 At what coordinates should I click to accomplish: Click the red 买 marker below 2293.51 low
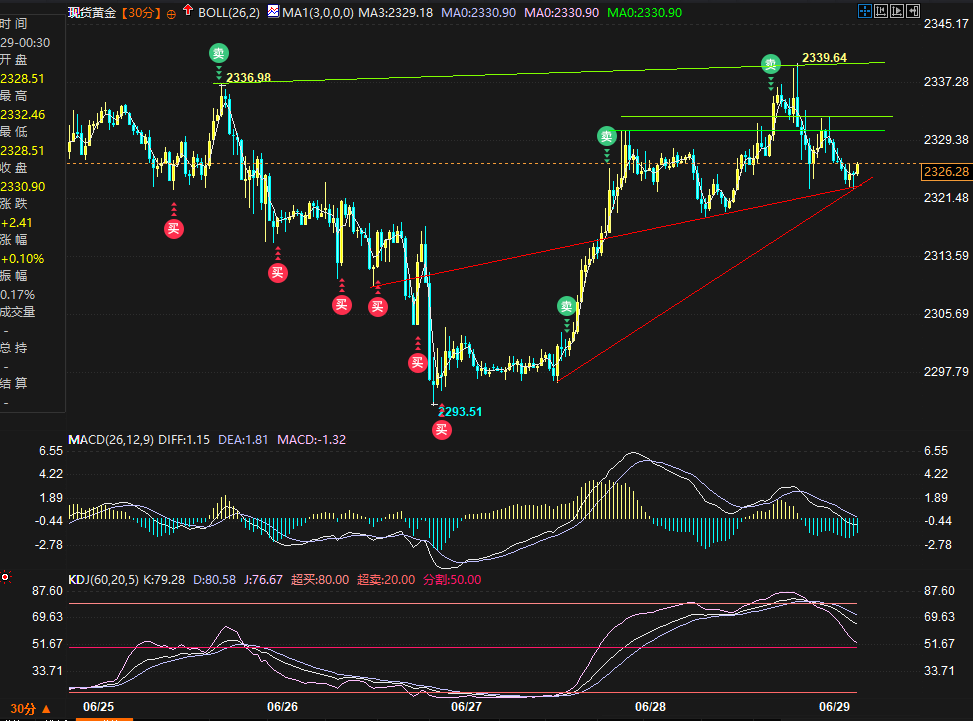point(441,429)
